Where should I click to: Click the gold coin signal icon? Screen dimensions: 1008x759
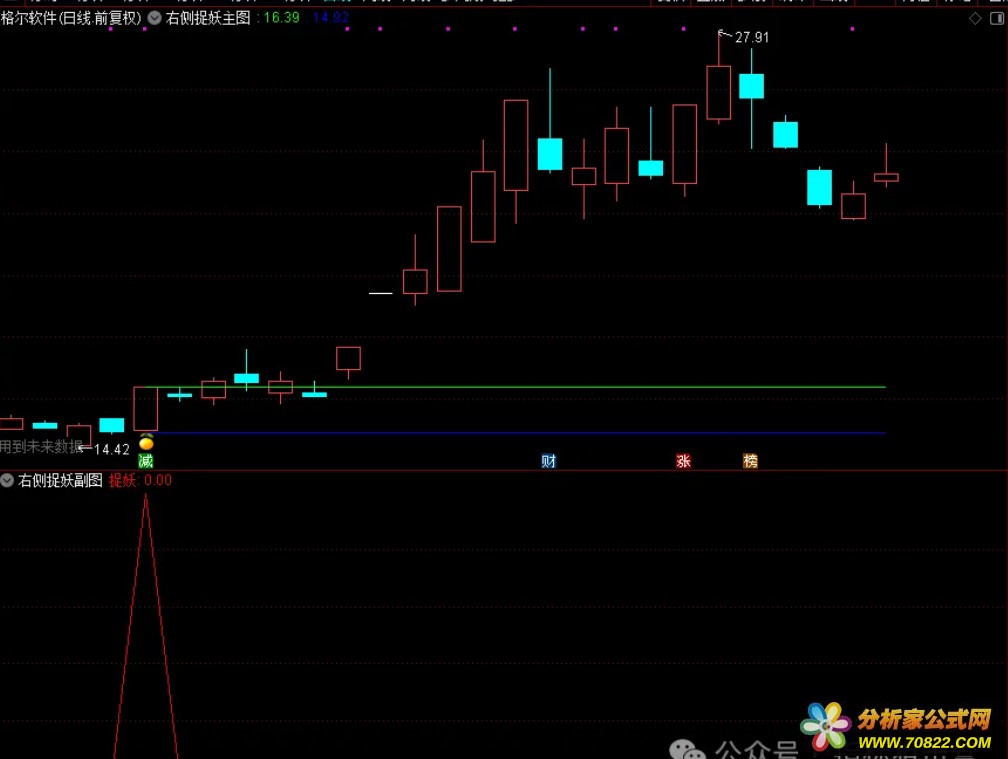(x=146, y=443)
